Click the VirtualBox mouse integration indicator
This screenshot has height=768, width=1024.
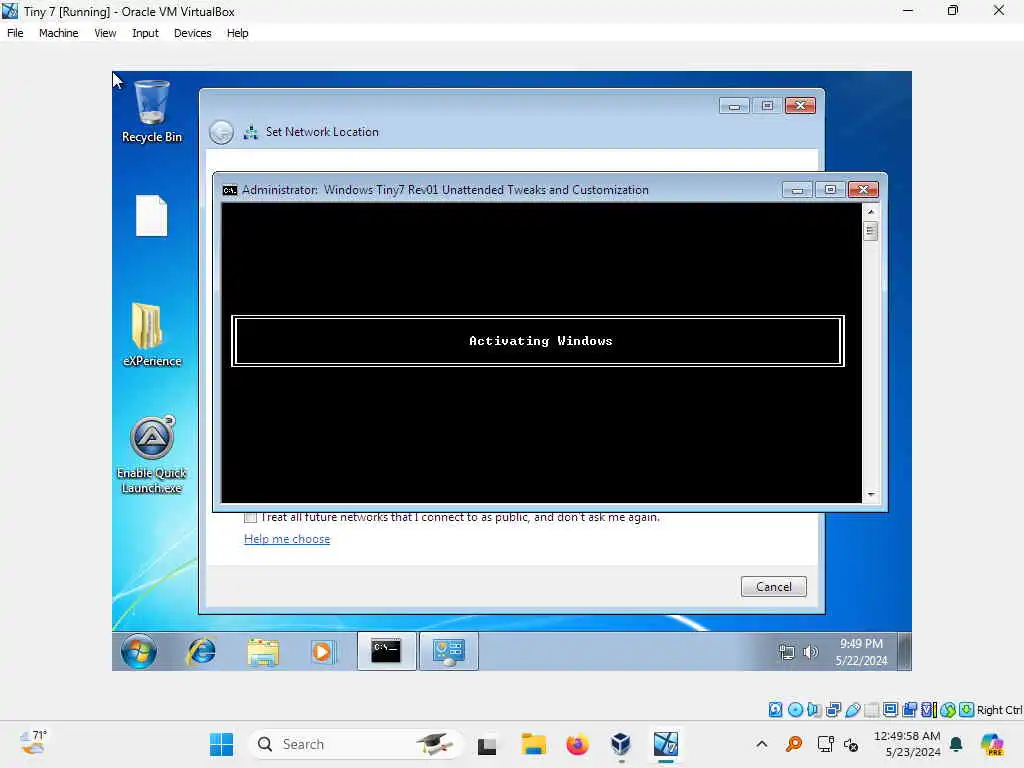pos(948,710)
